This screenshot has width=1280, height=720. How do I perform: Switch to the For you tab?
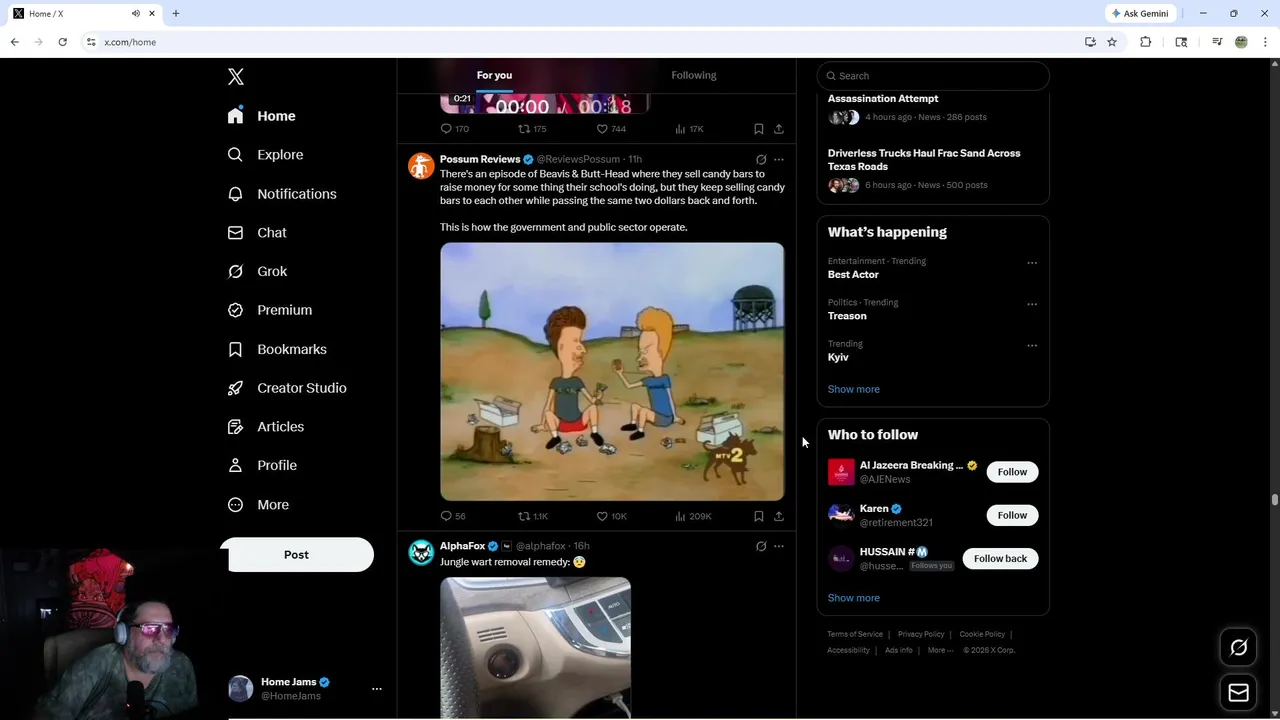point(494,75)
